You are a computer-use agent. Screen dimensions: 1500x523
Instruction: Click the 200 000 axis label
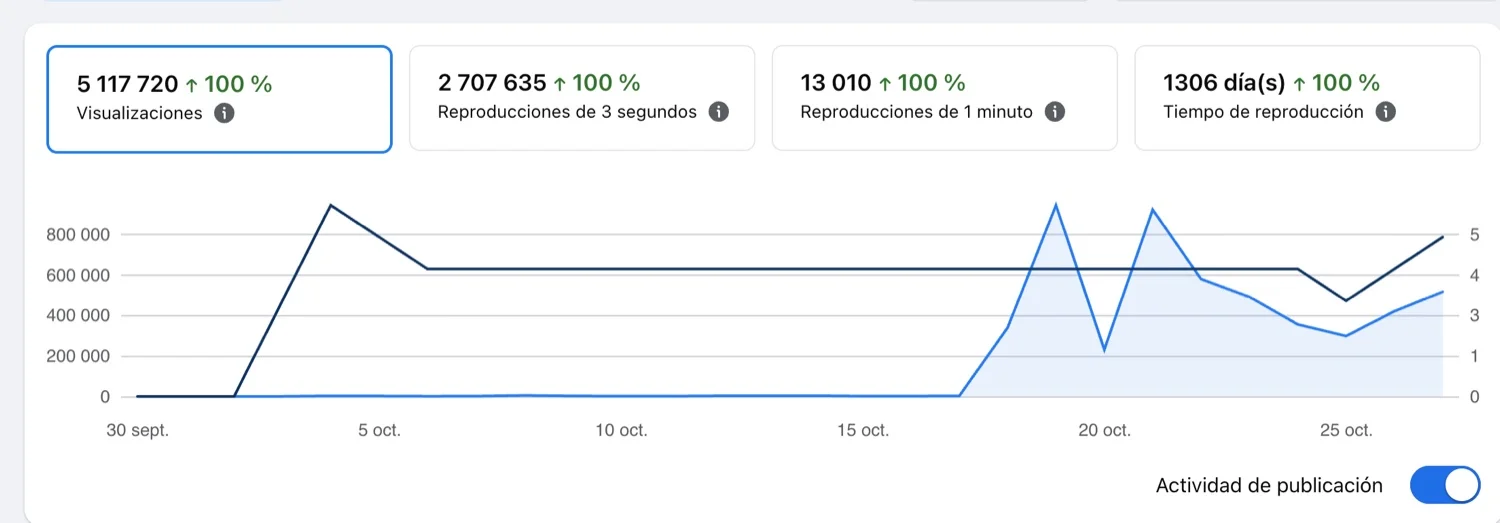78,356
